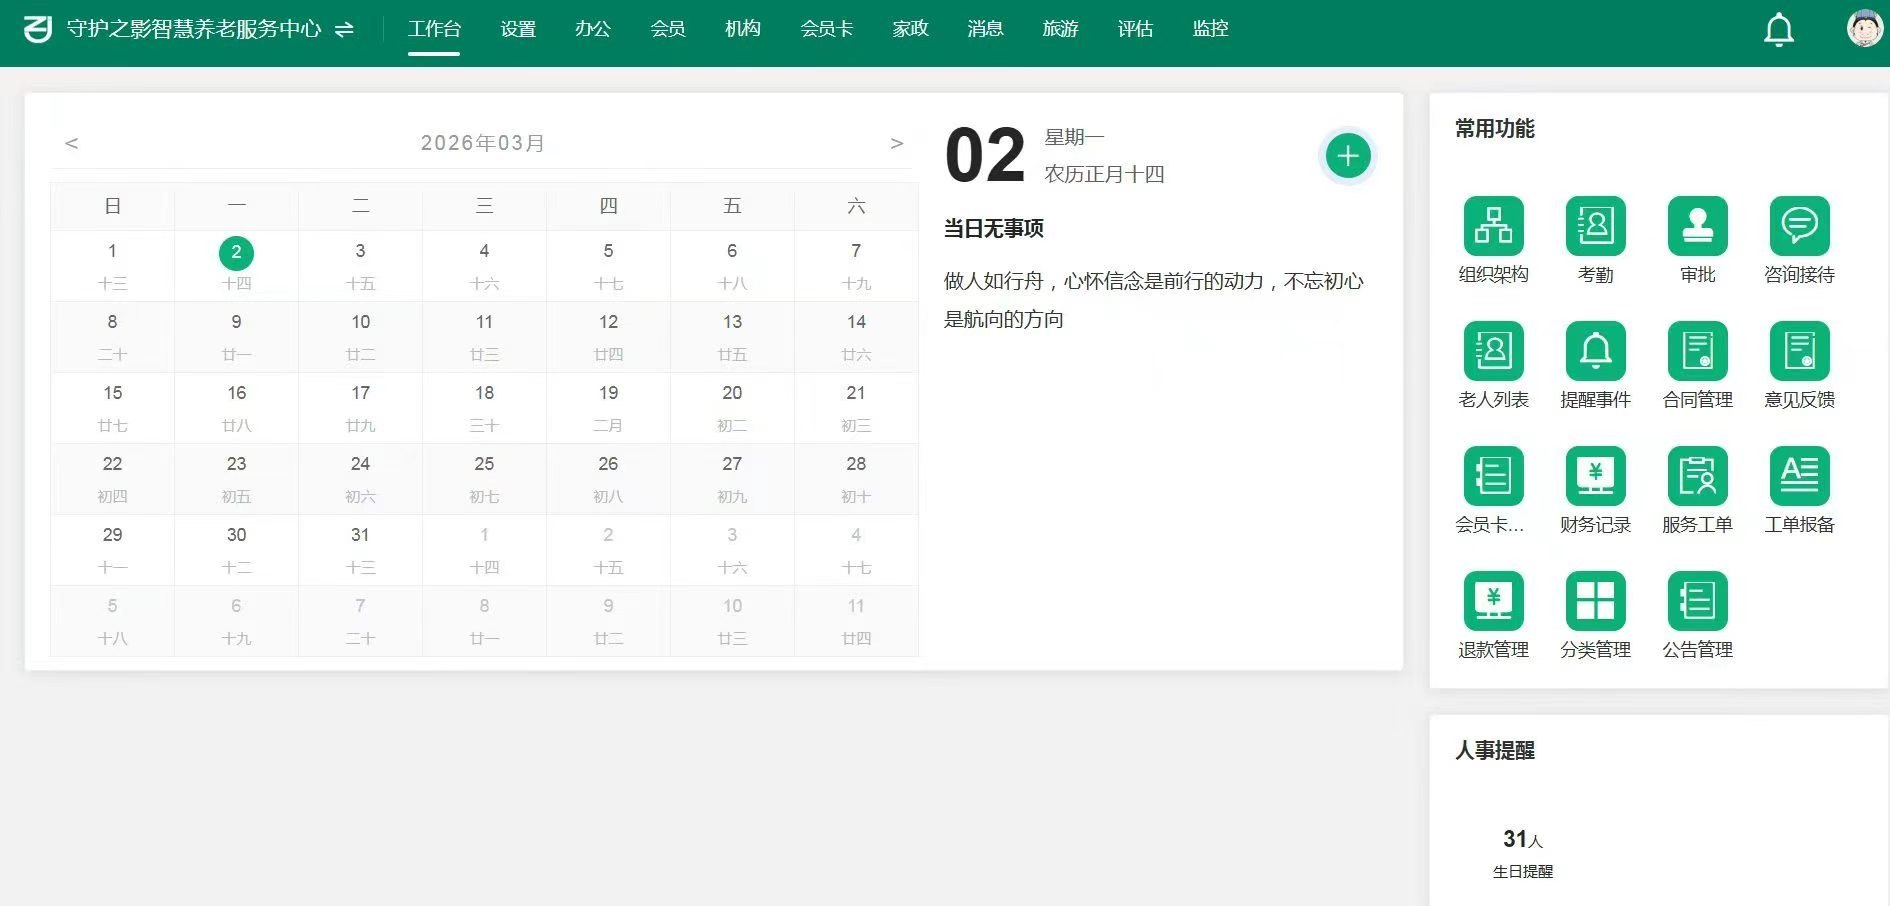The width and height of the screenshot is (1890, 906).
Task: Open the 意见反馈 feedback icon
Action: click(1799, 351)
